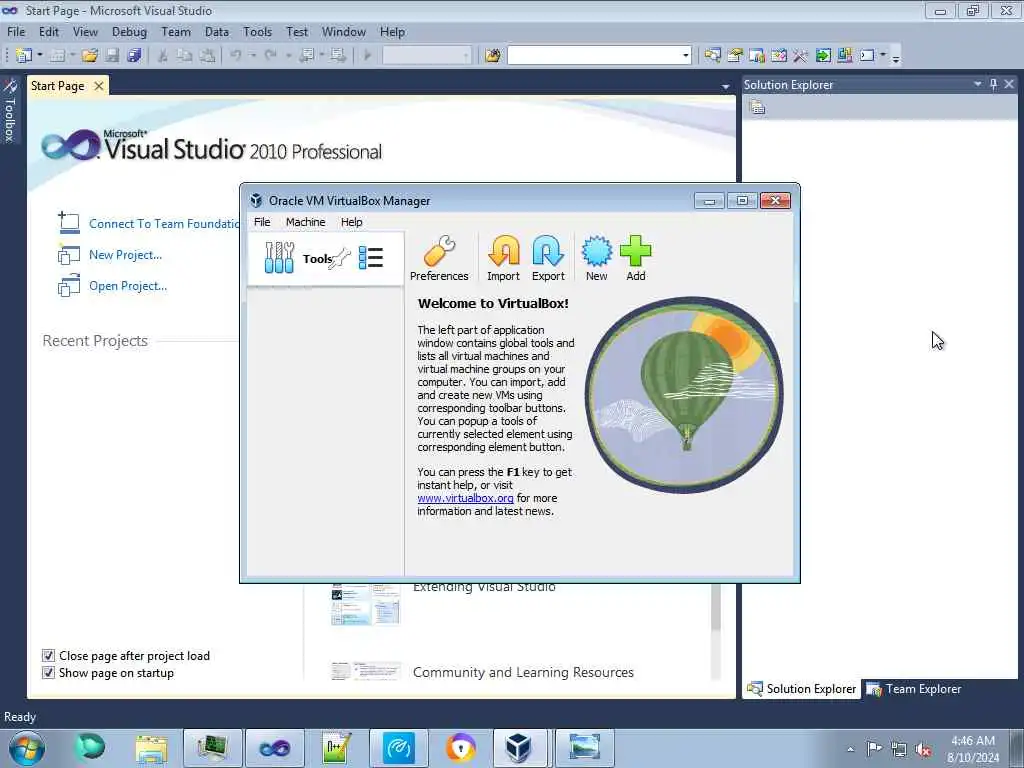Open Properties Window toolbar icon

tap(735, 56)
